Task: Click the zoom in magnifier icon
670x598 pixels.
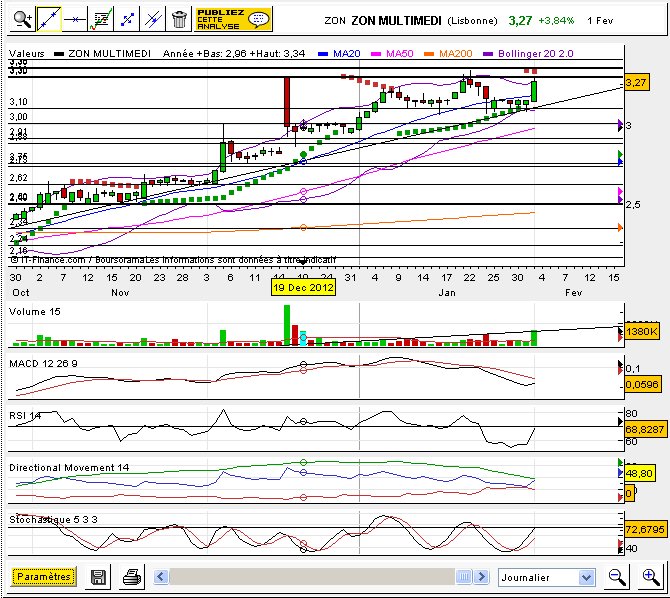Action: (650, 577)
